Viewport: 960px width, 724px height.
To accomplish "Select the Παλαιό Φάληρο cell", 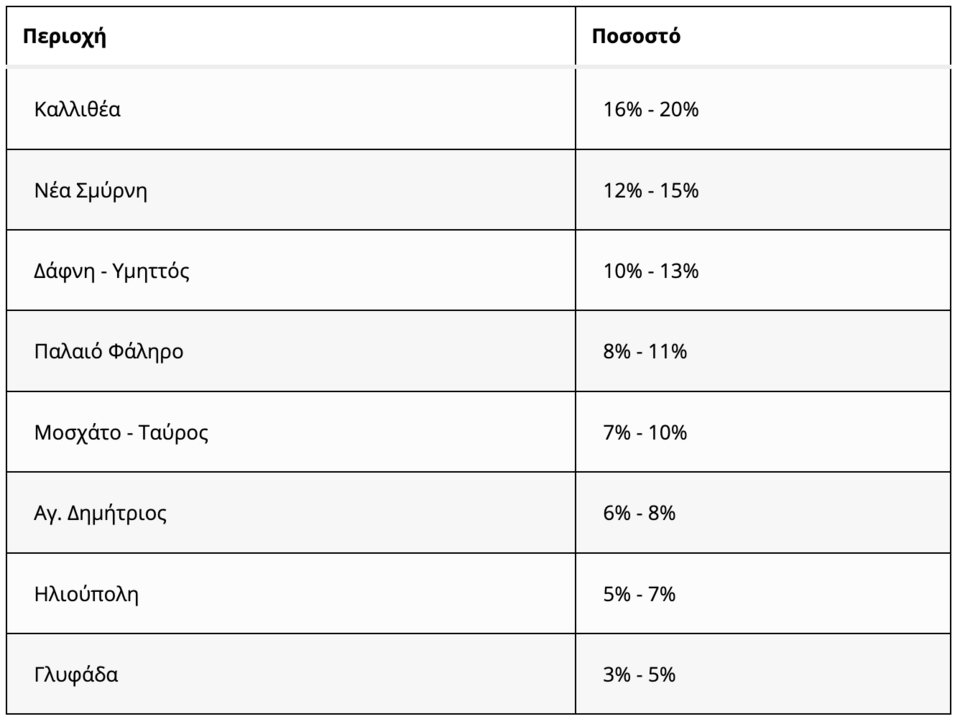I will pyautogui.click(x=108, y=352).
